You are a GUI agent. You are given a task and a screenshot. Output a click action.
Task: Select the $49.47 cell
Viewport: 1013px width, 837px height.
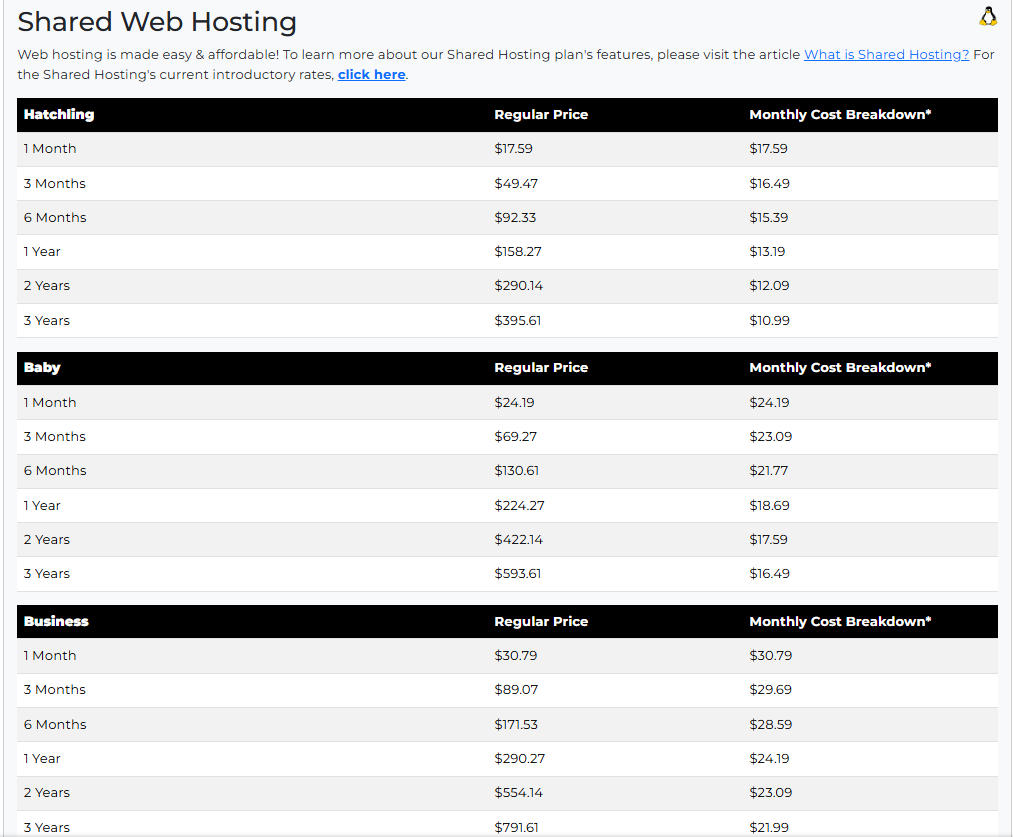click(516, 183)
